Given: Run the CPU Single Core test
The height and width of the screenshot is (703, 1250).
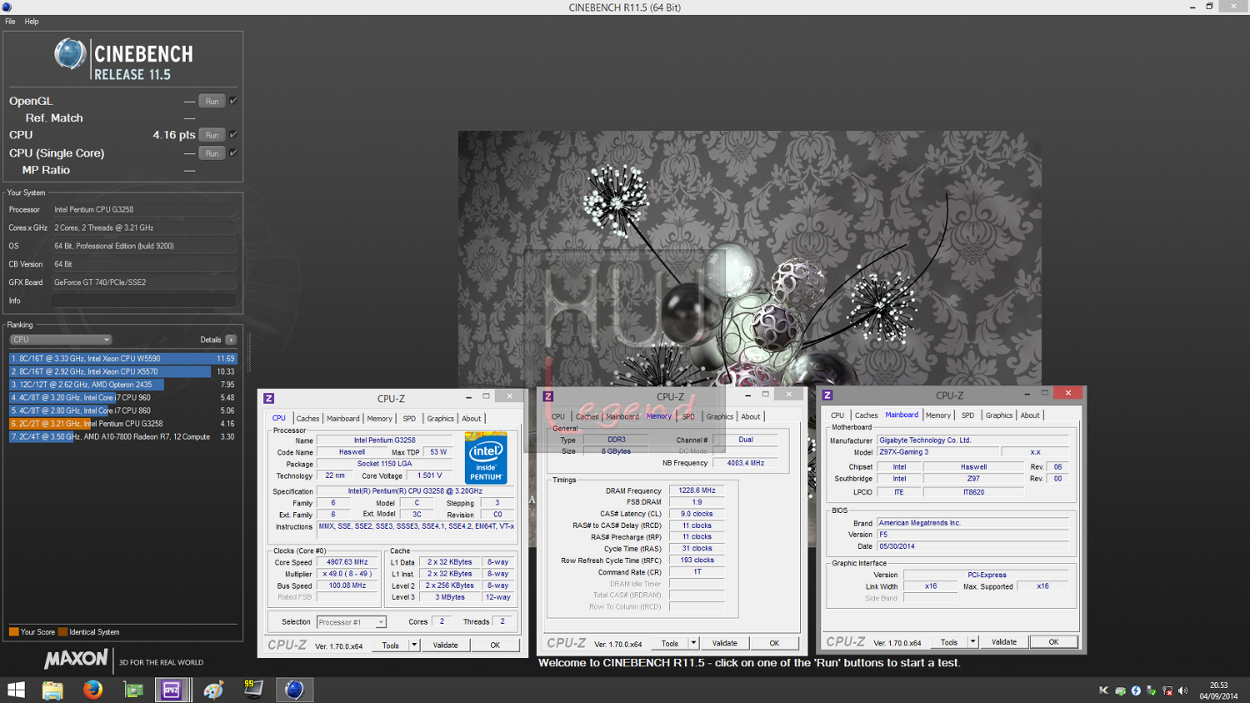Looking at the screenshot, I should click(x=212, y=153).
